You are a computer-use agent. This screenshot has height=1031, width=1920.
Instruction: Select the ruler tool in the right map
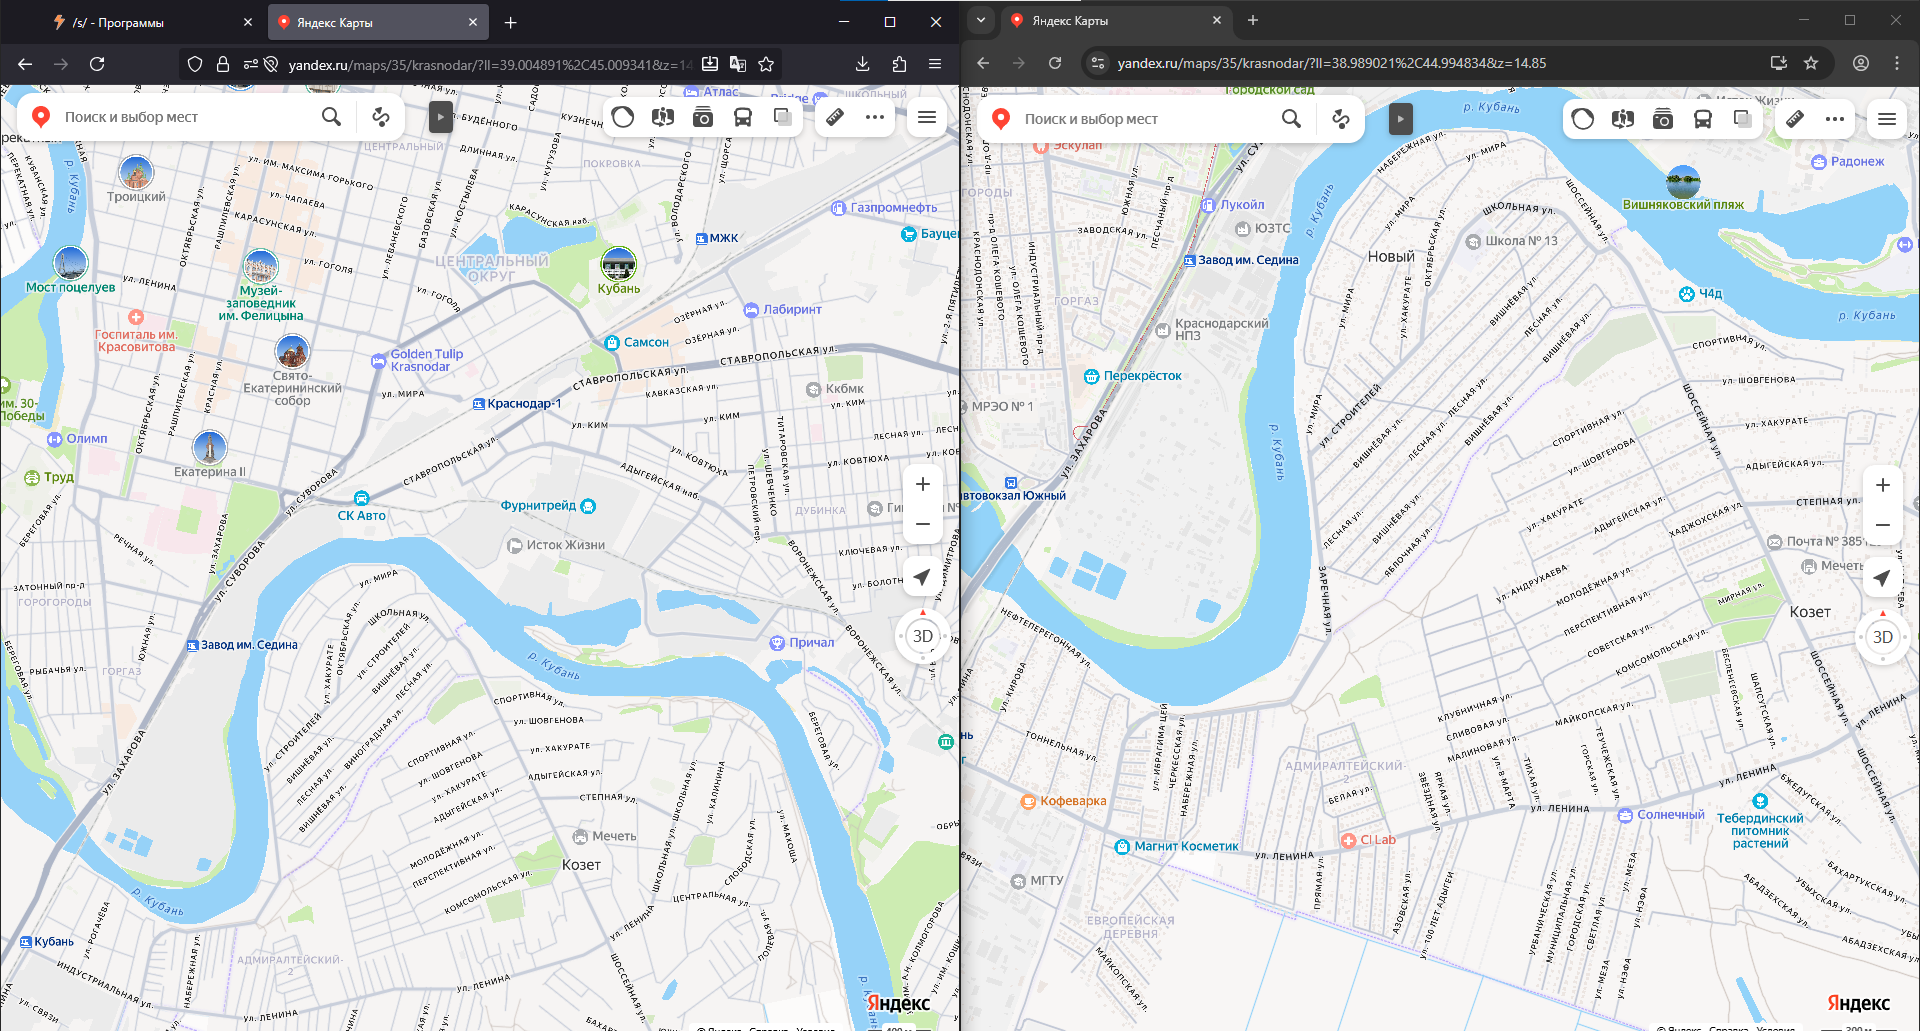(1795, 119)
